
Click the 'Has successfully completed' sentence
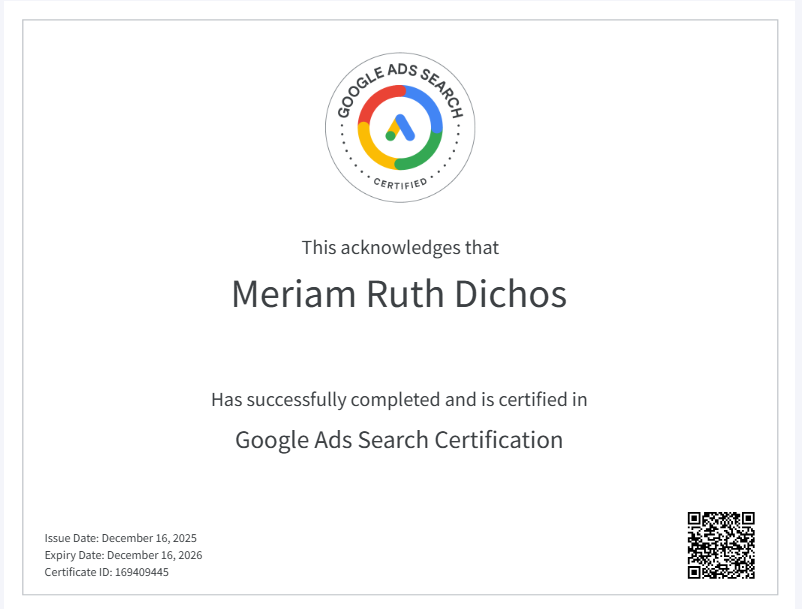click(399, 400)
